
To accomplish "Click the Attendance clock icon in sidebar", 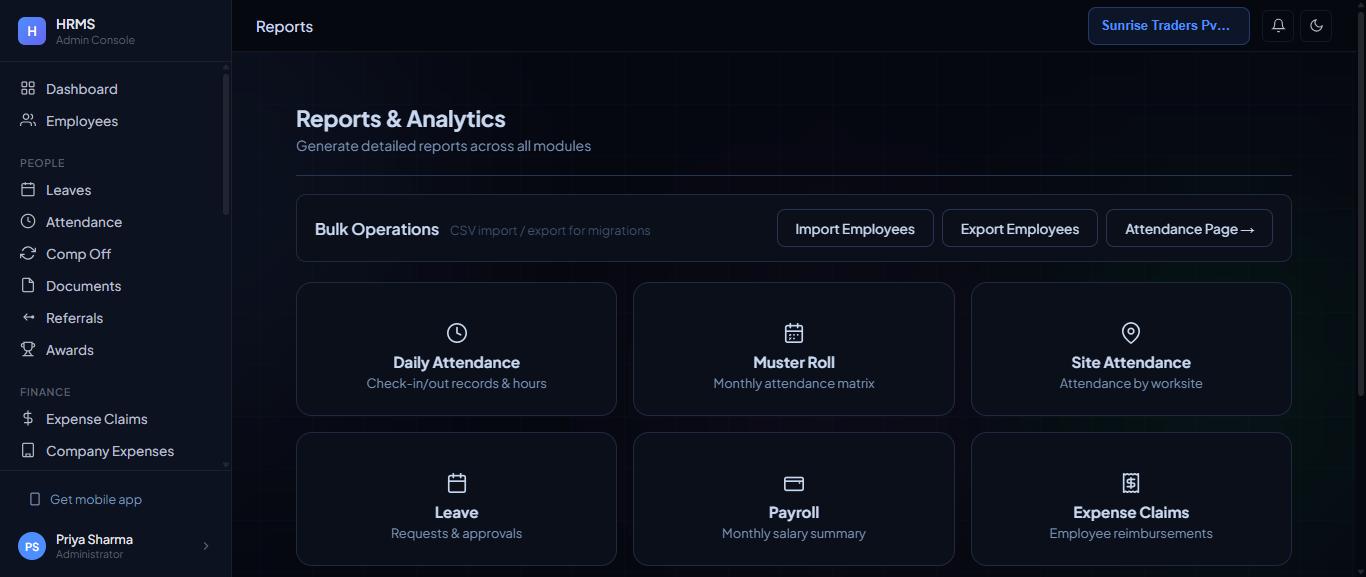I will click(28, 222).
